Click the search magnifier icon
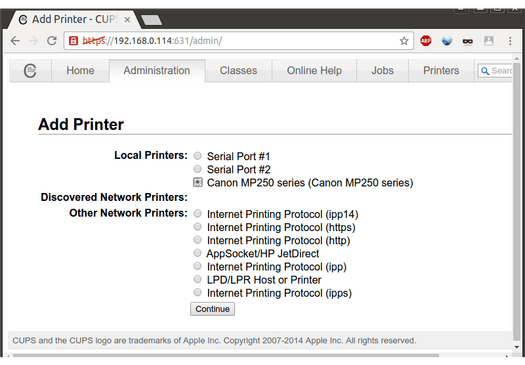 tap(484, 71)
